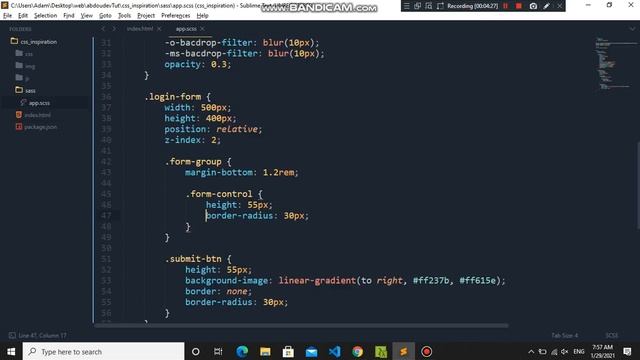Click the #ff615e color value
Screen dimensions: 640x360
click(x=478, y=280)
